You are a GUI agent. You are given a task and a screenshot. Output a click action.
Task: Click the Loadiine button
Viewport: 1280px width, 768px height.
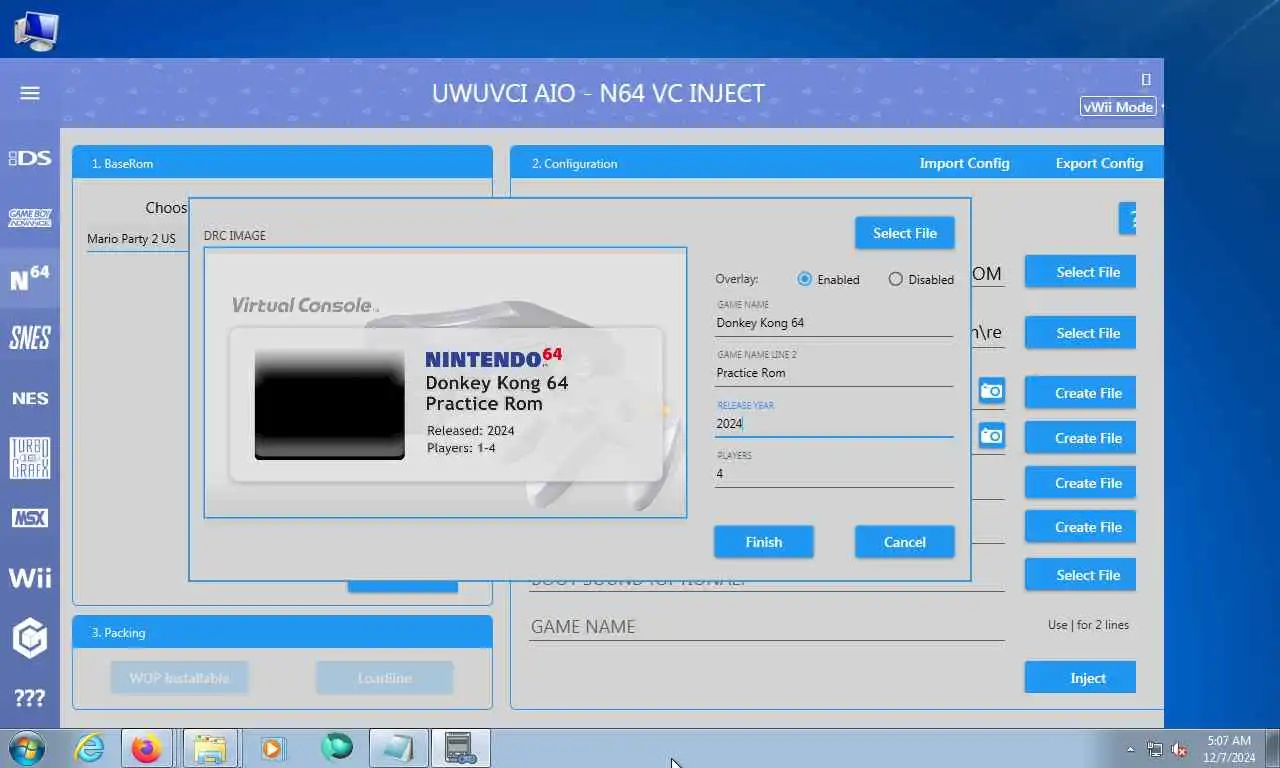(x=385, y=678)
